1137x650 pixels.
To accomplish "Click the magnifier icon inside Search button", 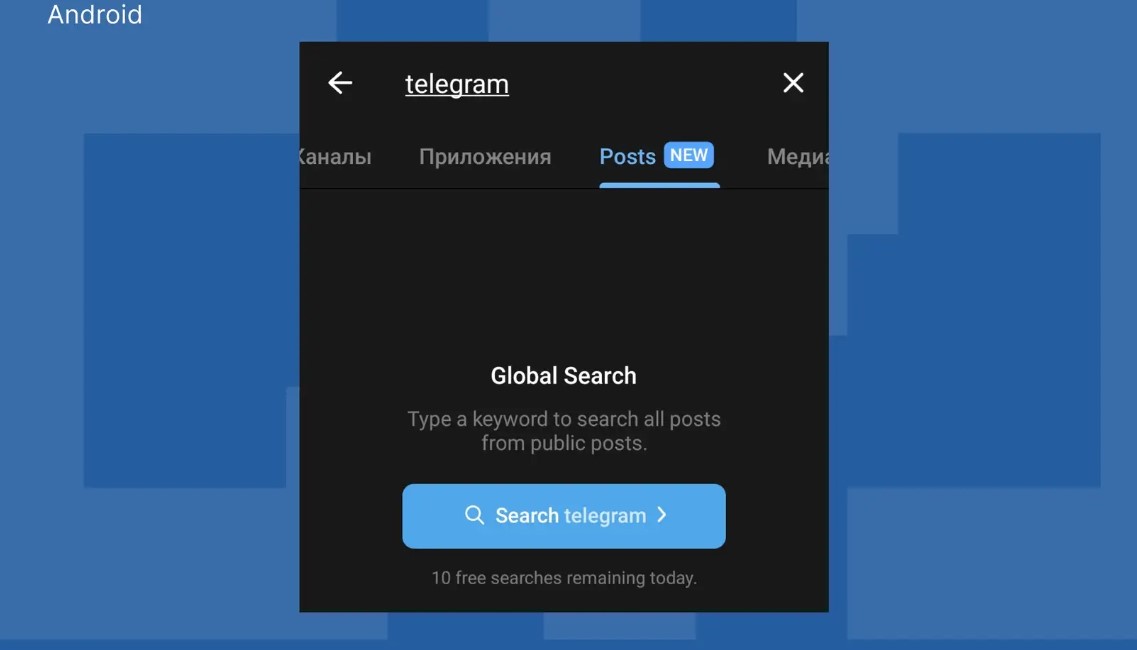I will point(474,515).
